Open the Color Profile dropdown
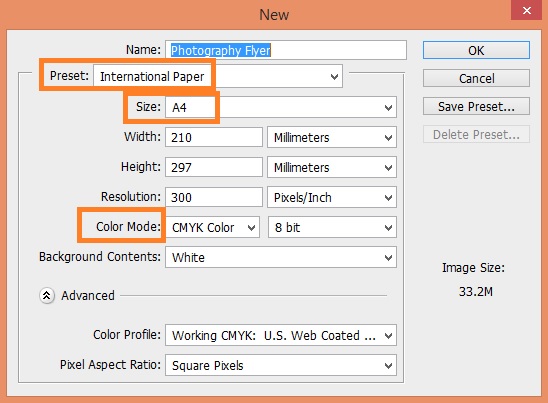Screen dimensions: 548x403 [281, 336]
